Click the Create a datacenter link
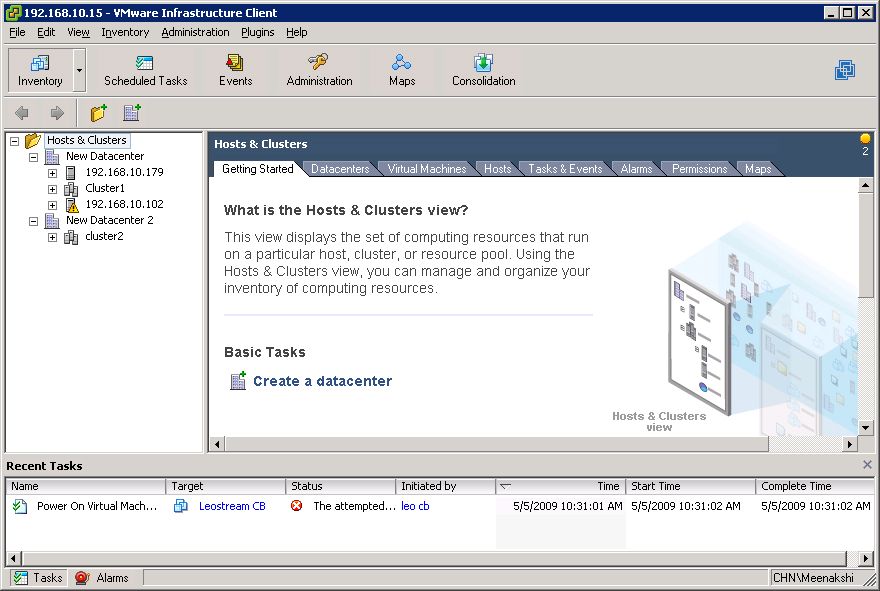 322,381
